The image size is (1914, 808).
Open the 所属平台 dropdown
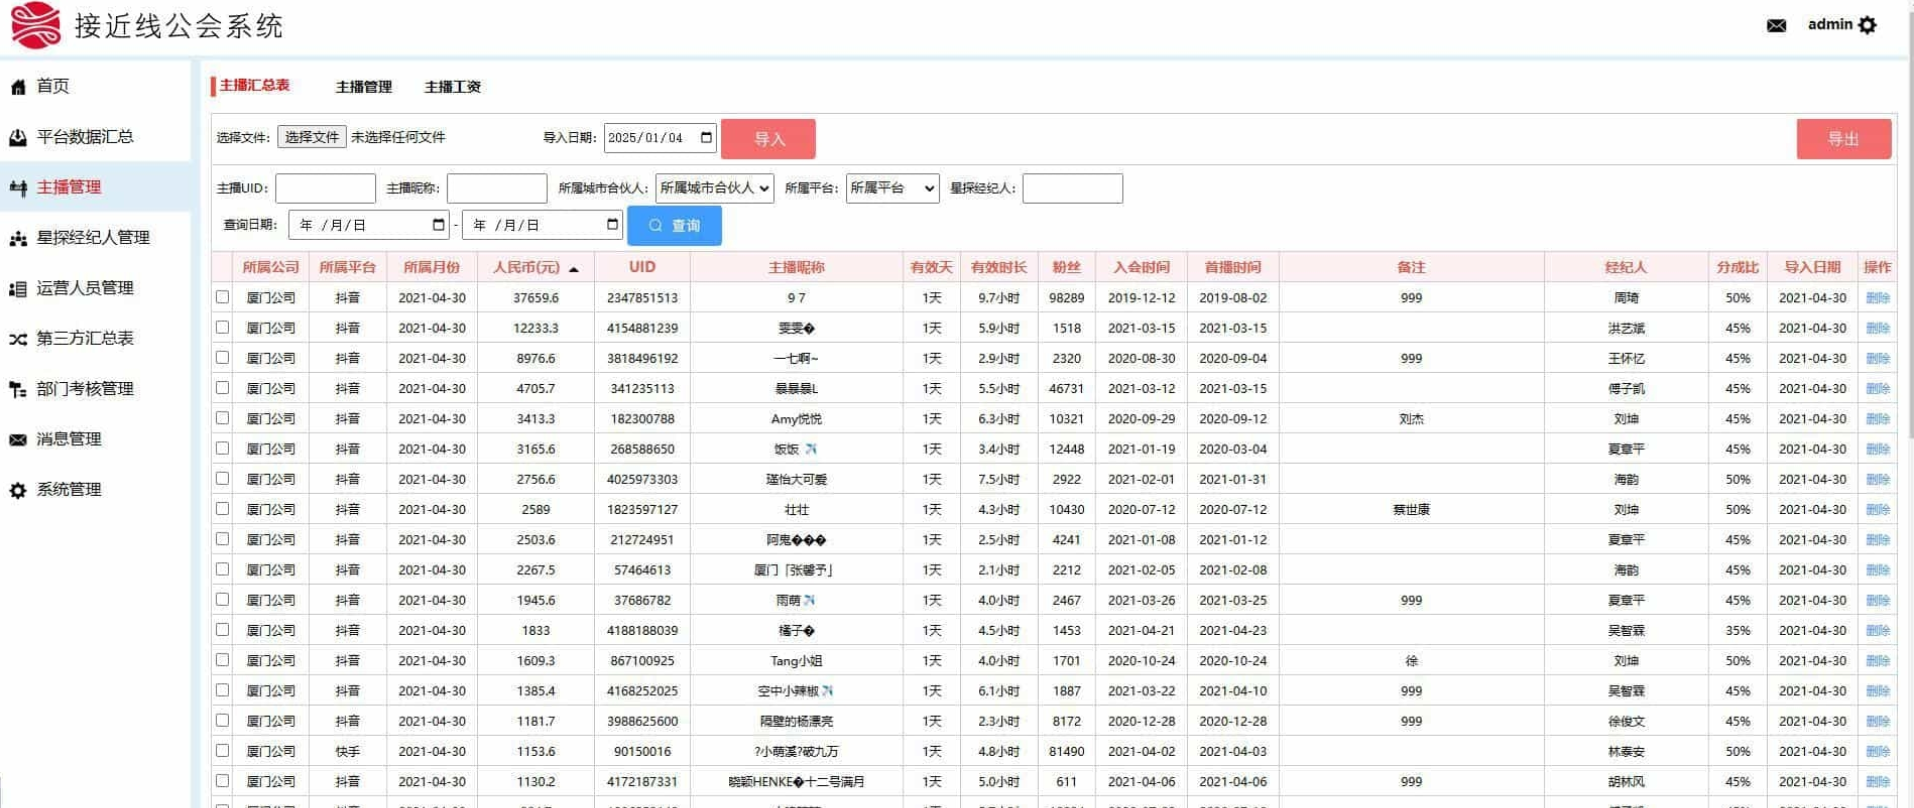pos(891,188)
